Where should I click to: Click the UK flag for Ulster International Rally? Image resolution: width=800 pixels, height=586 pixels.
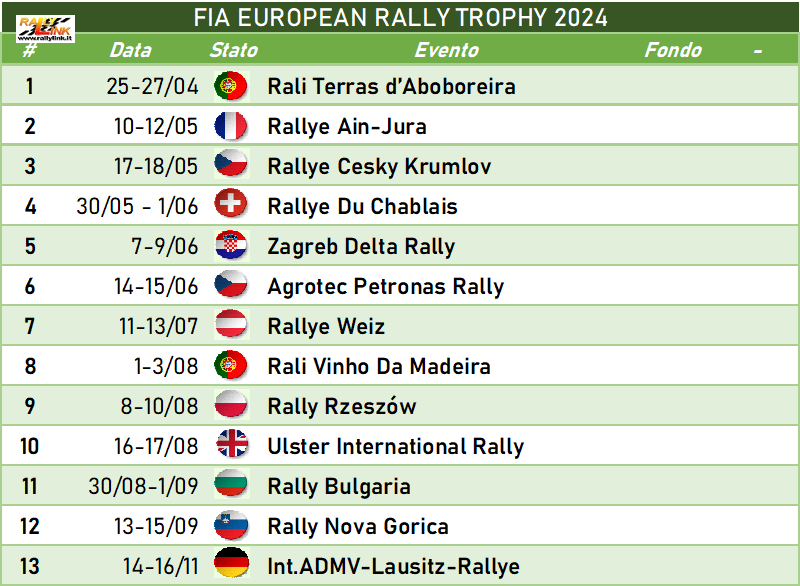pos(231,445)
